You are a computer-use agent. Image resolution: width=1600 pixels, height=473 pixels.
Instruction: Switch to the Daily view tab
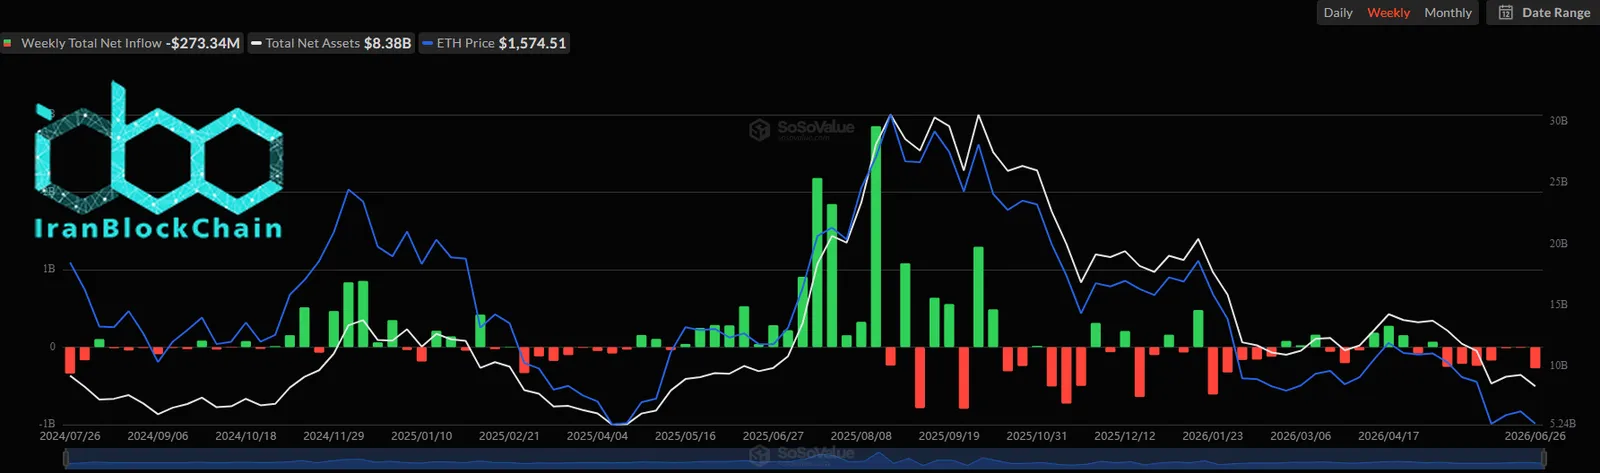1338,13
